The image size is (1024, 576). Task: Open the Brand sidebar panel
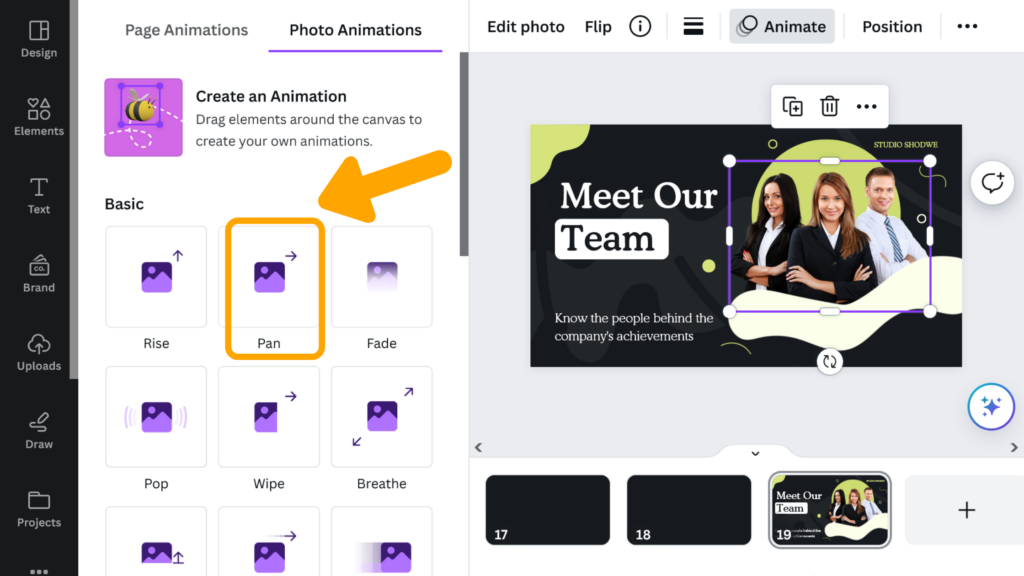click(x=39, y=274)
